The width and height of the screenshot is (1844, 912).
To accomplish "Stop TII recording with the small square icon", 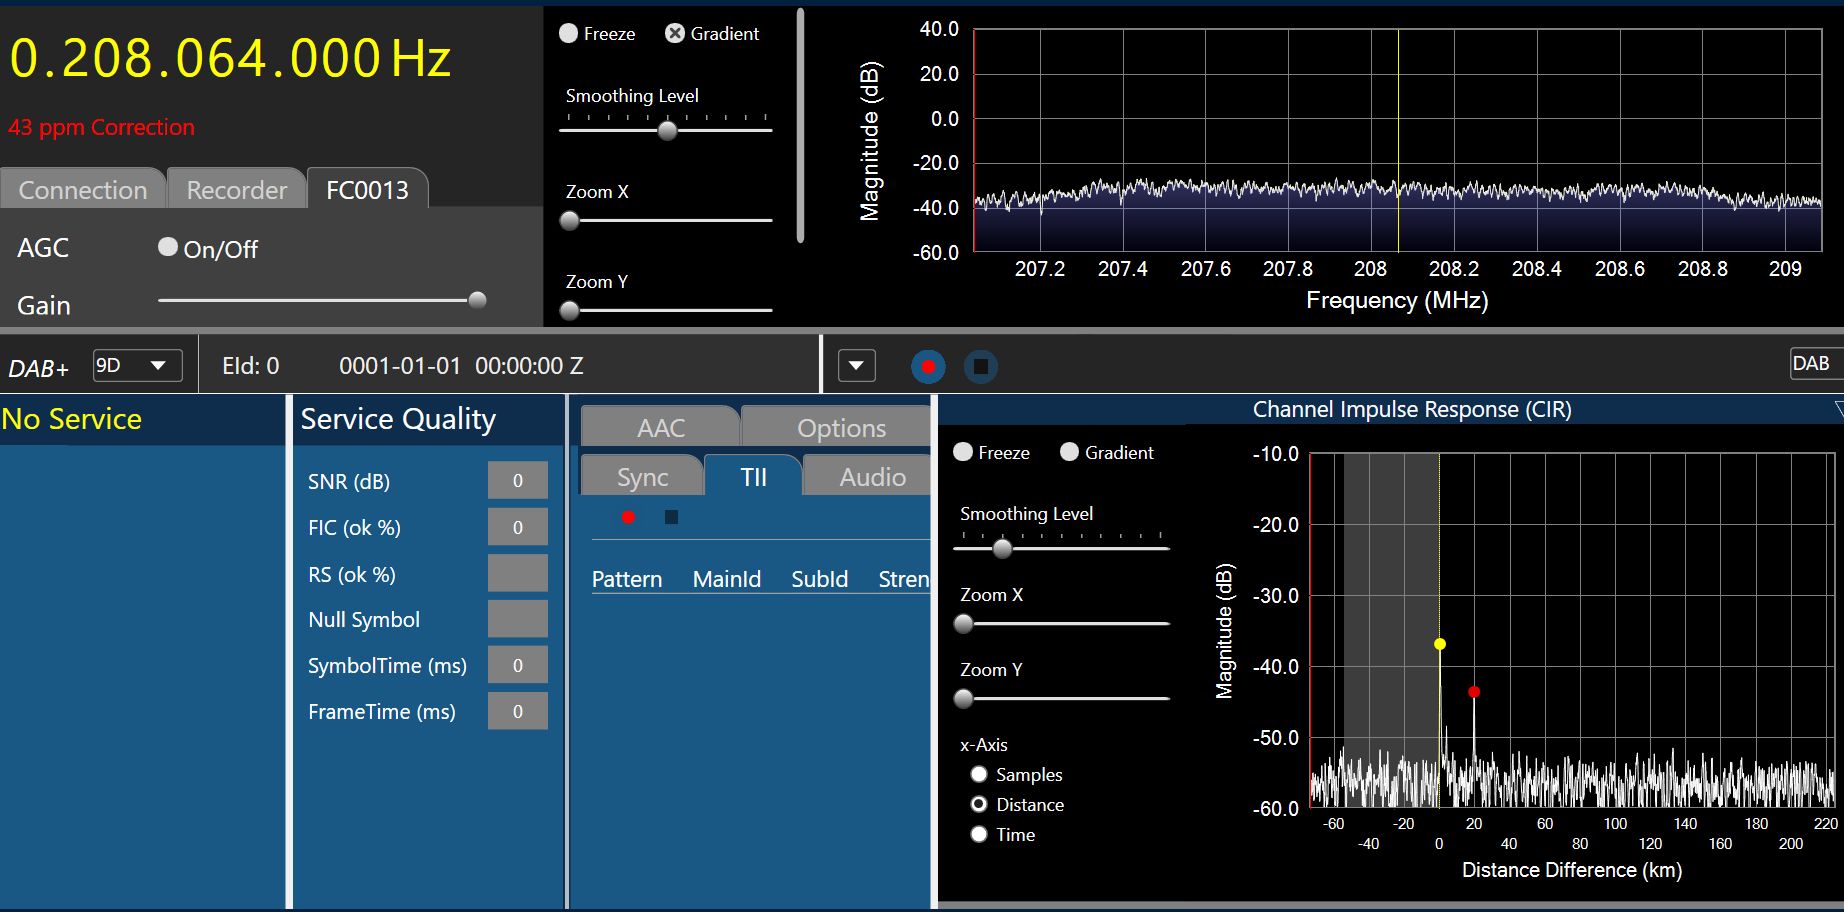I will click(671, 517).
